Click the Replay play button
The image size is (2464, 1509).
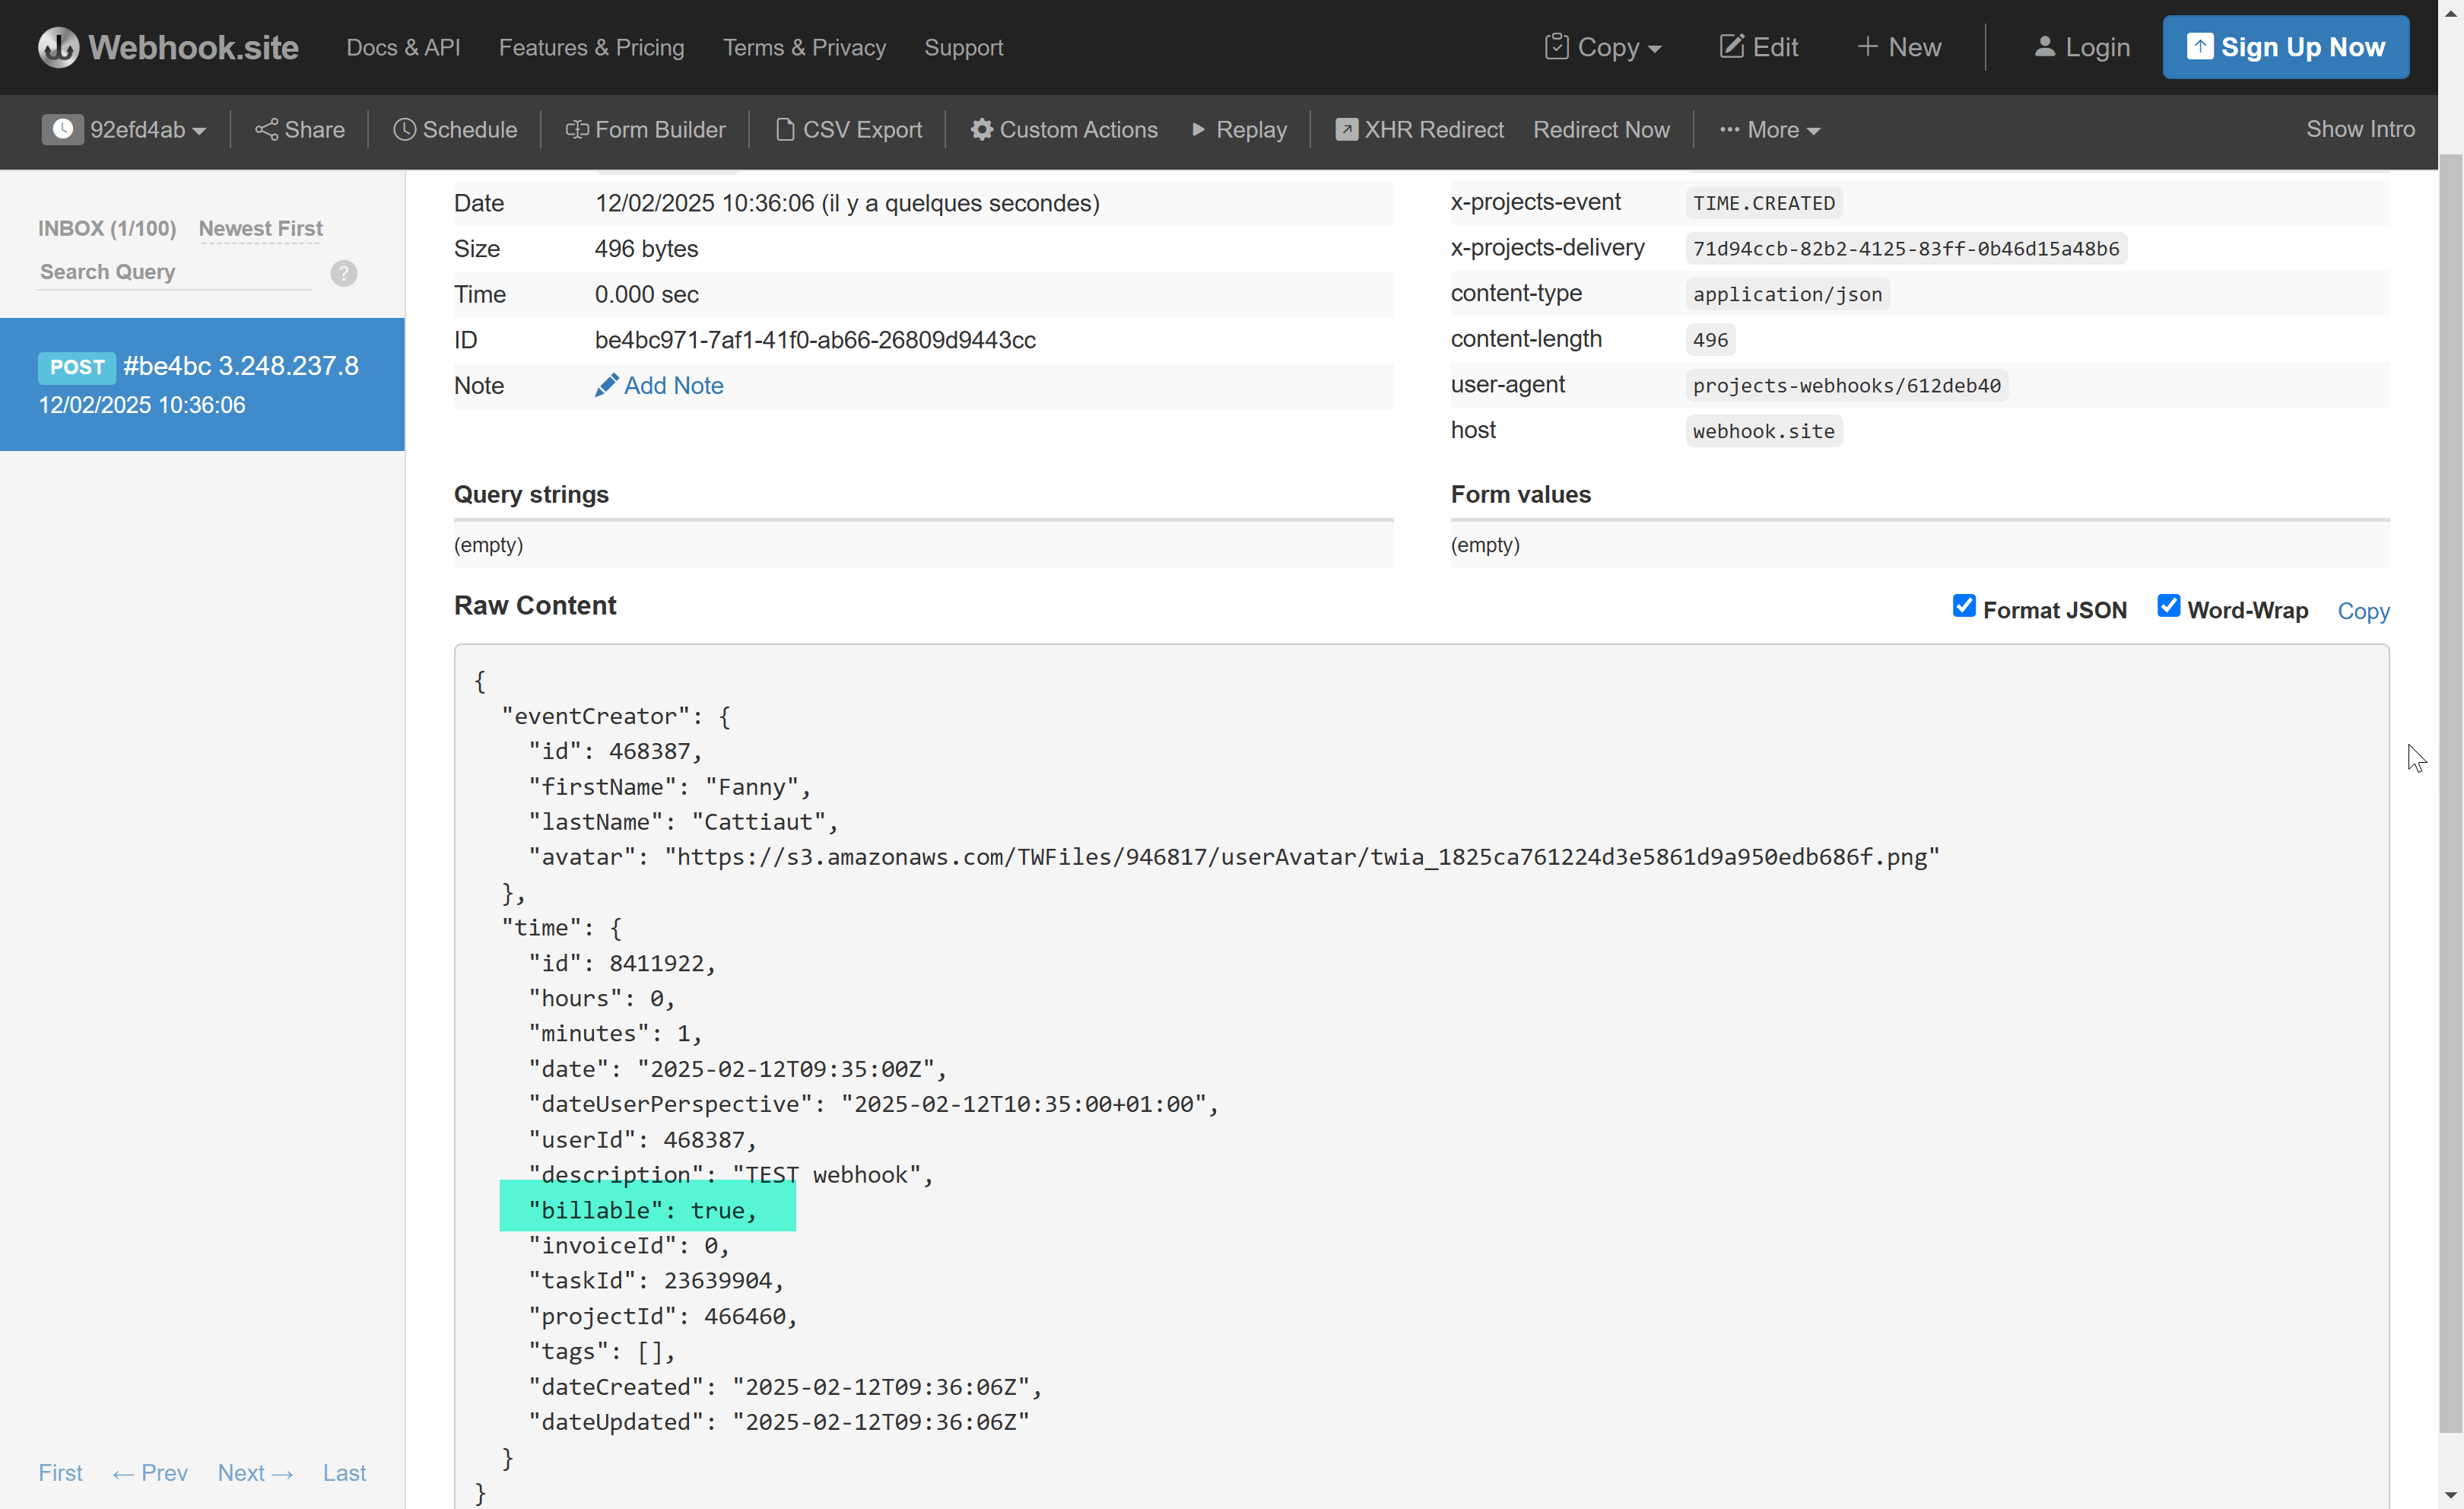pos(1239,130)
